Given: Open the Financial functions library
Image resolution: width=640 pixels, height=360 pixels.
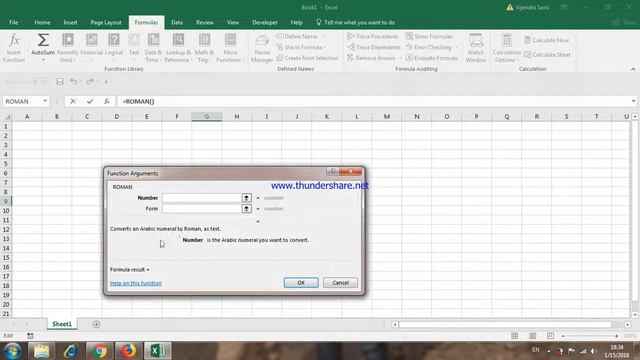Looking at the screenshot, I should 91,48.
